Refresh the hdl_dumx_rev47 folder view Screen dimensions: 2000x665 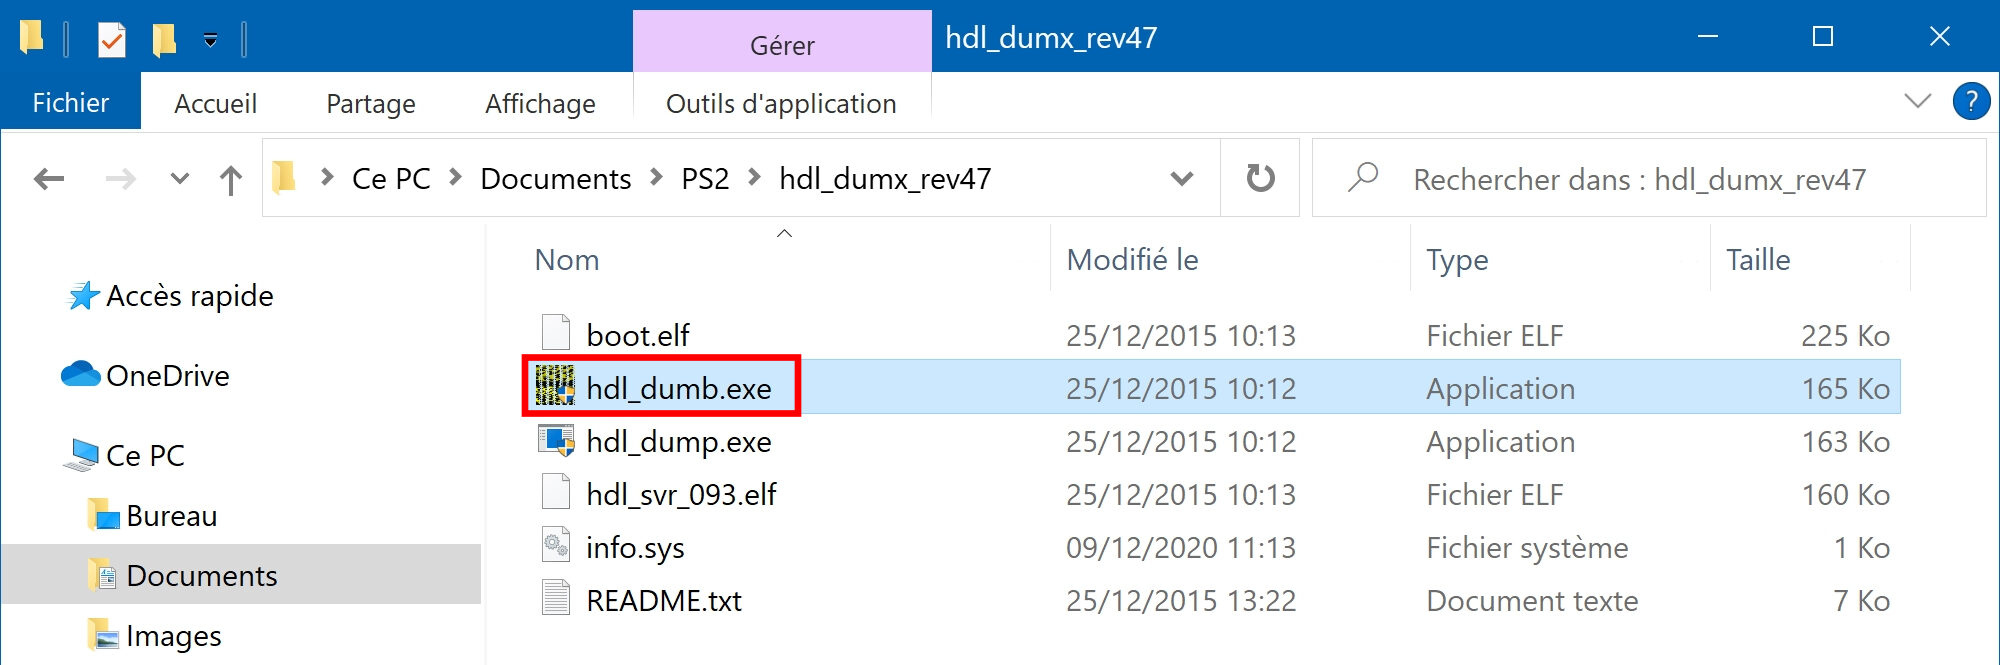click(1260, 178)
